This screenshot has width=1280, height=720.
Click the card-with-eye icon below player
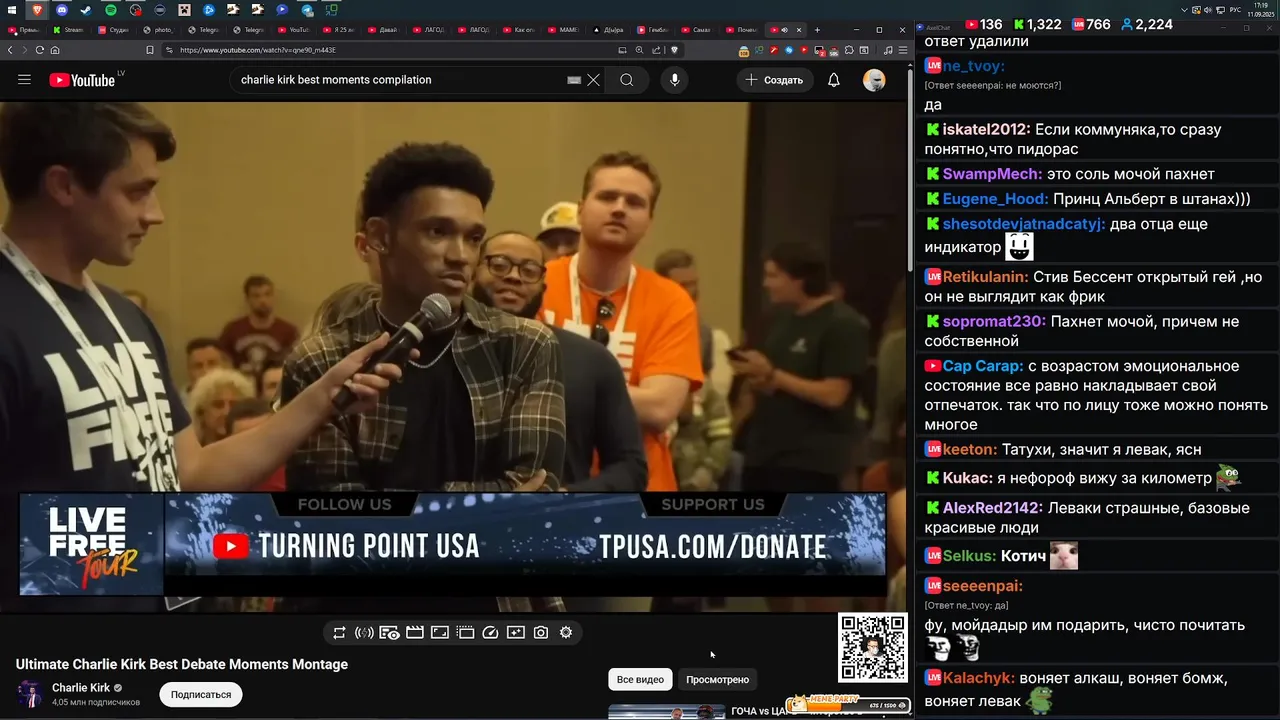390,633
